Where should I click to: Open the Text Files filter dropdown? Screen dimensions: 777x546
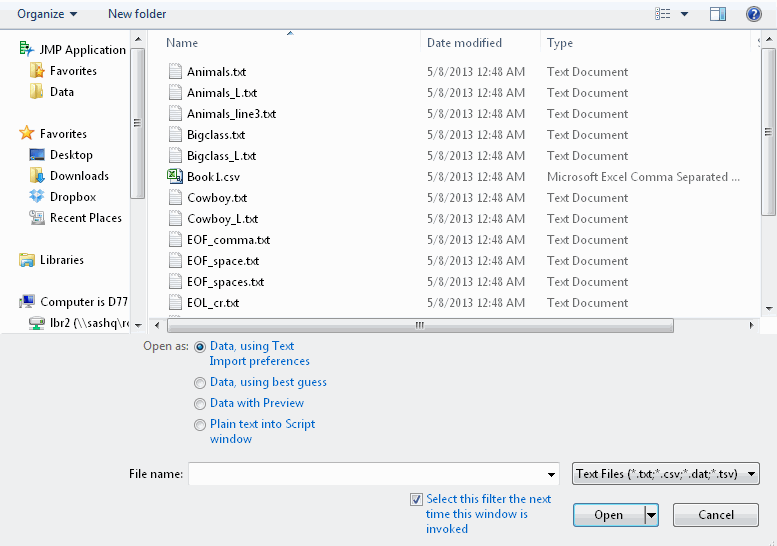pos(666,474)
